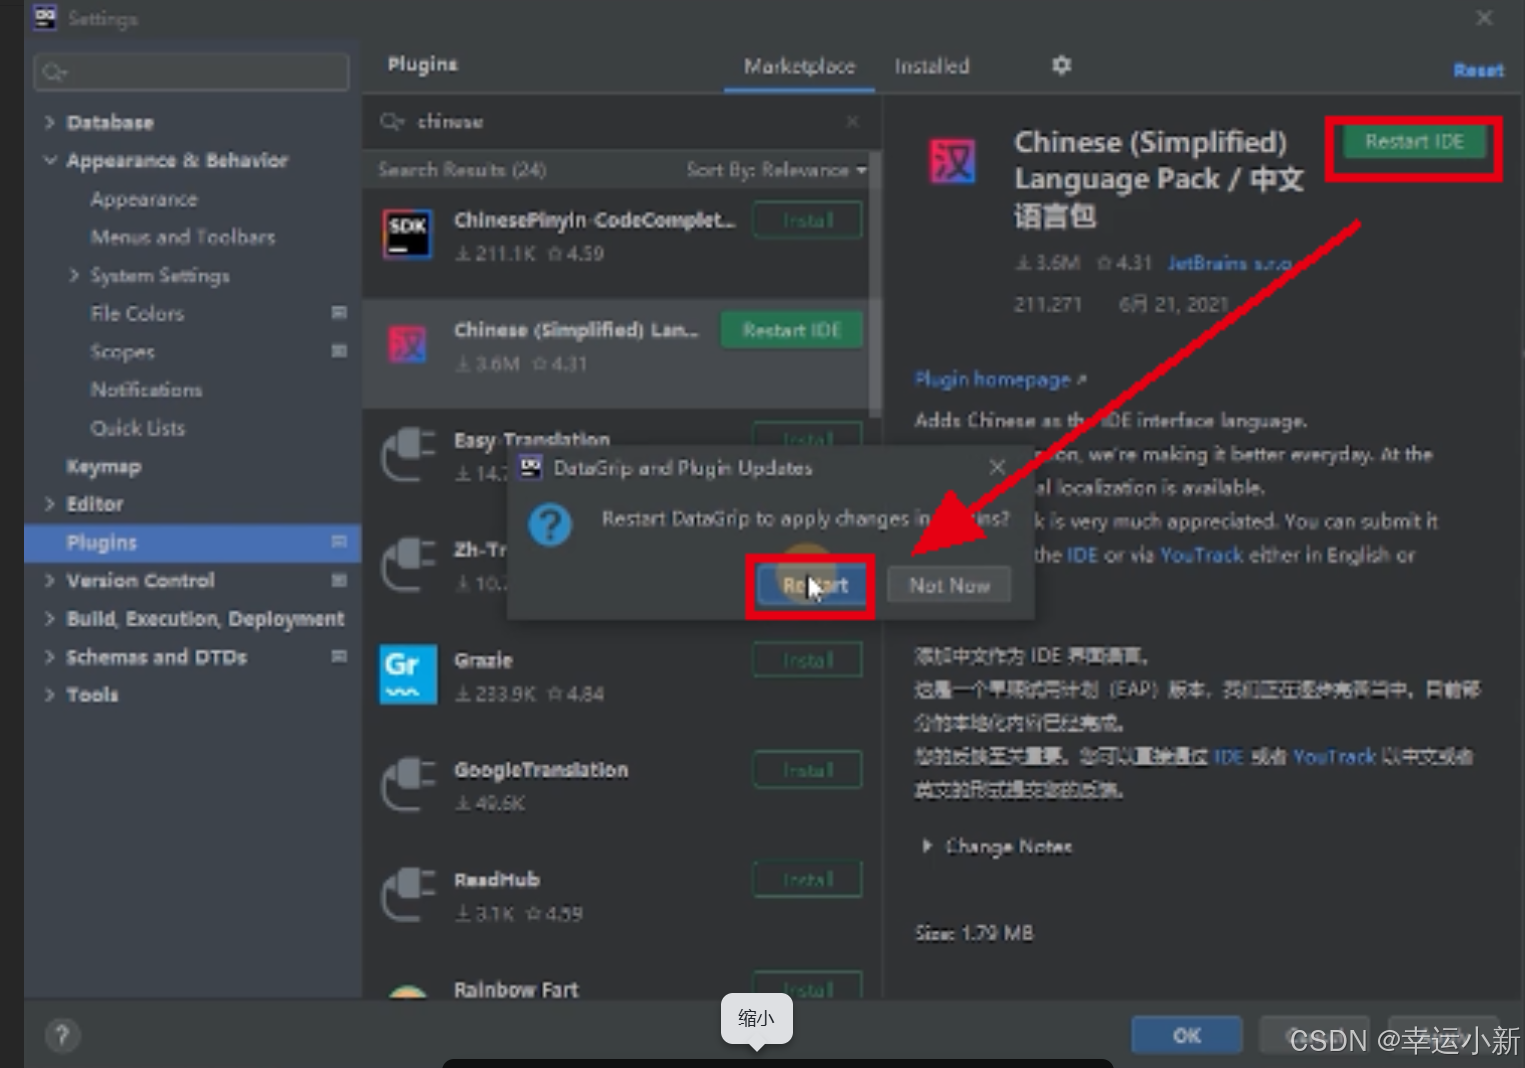Expand the Database settings node
Screen dimensions: 1525x1068
49,122
